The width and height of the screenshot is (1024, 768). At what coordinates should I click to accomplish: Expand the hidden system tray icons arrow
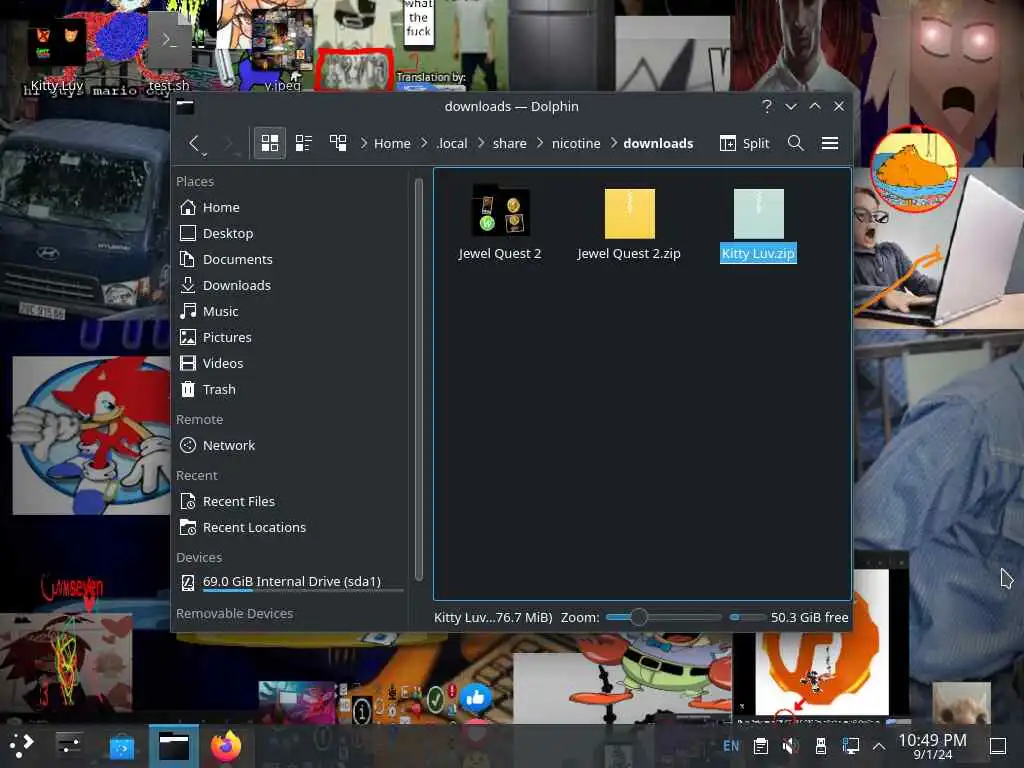879,746
